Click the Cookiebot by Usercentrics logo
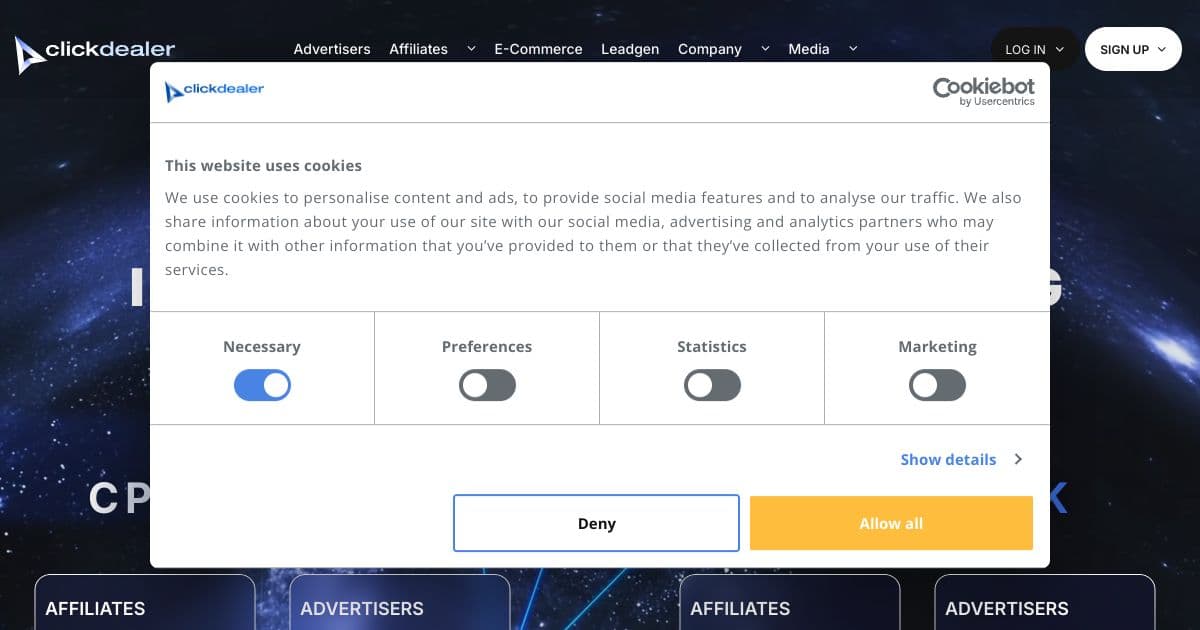The image size is (1200, 630). pyautogui.click(x=983, y=92)
